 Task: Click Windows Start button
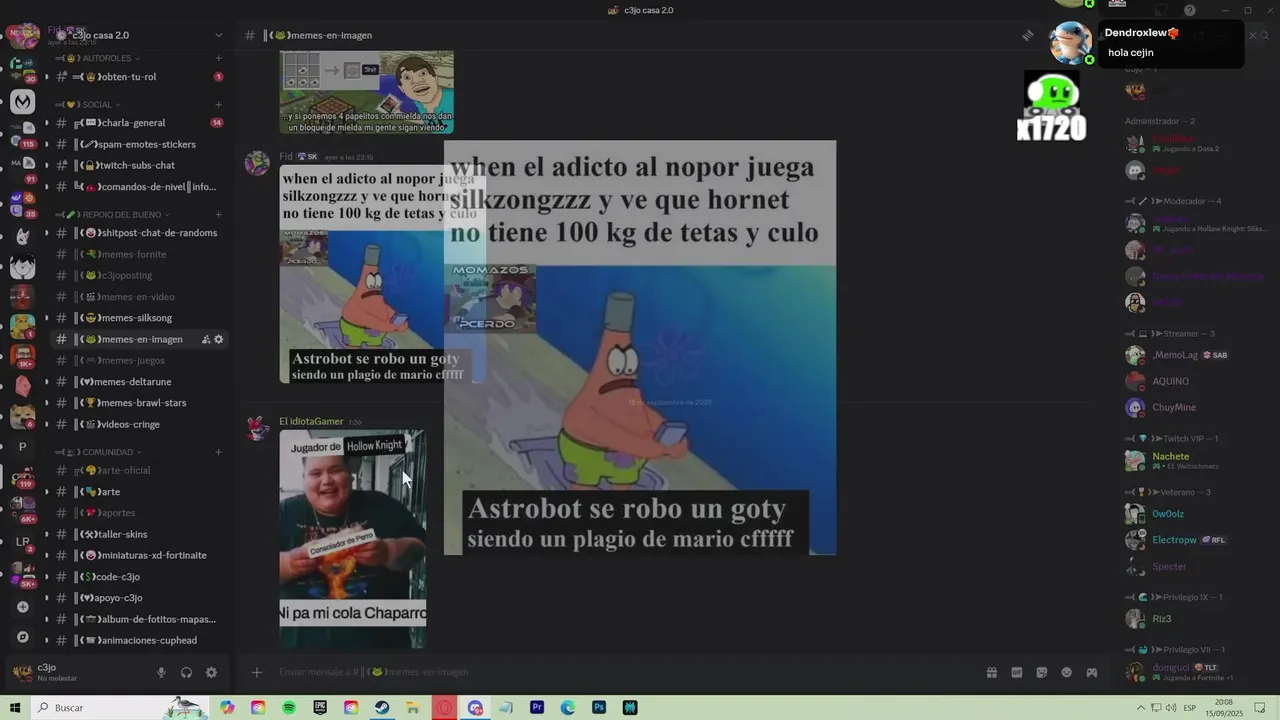(x=15, y=707)
